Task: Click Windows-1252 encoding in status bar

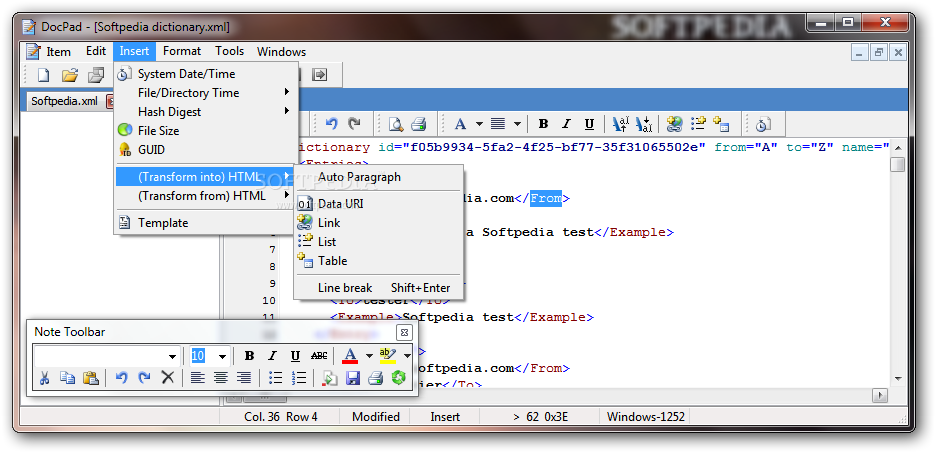Action: pyautogui.click(x=646, y=417)
